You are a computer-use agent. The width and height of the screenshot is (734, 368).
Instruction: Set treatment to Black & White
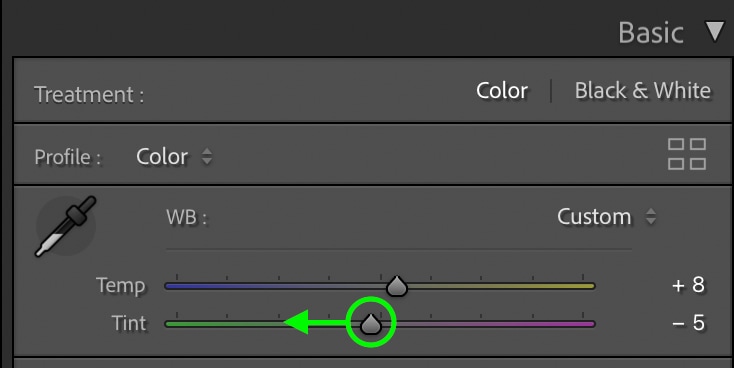click(643, 90)
